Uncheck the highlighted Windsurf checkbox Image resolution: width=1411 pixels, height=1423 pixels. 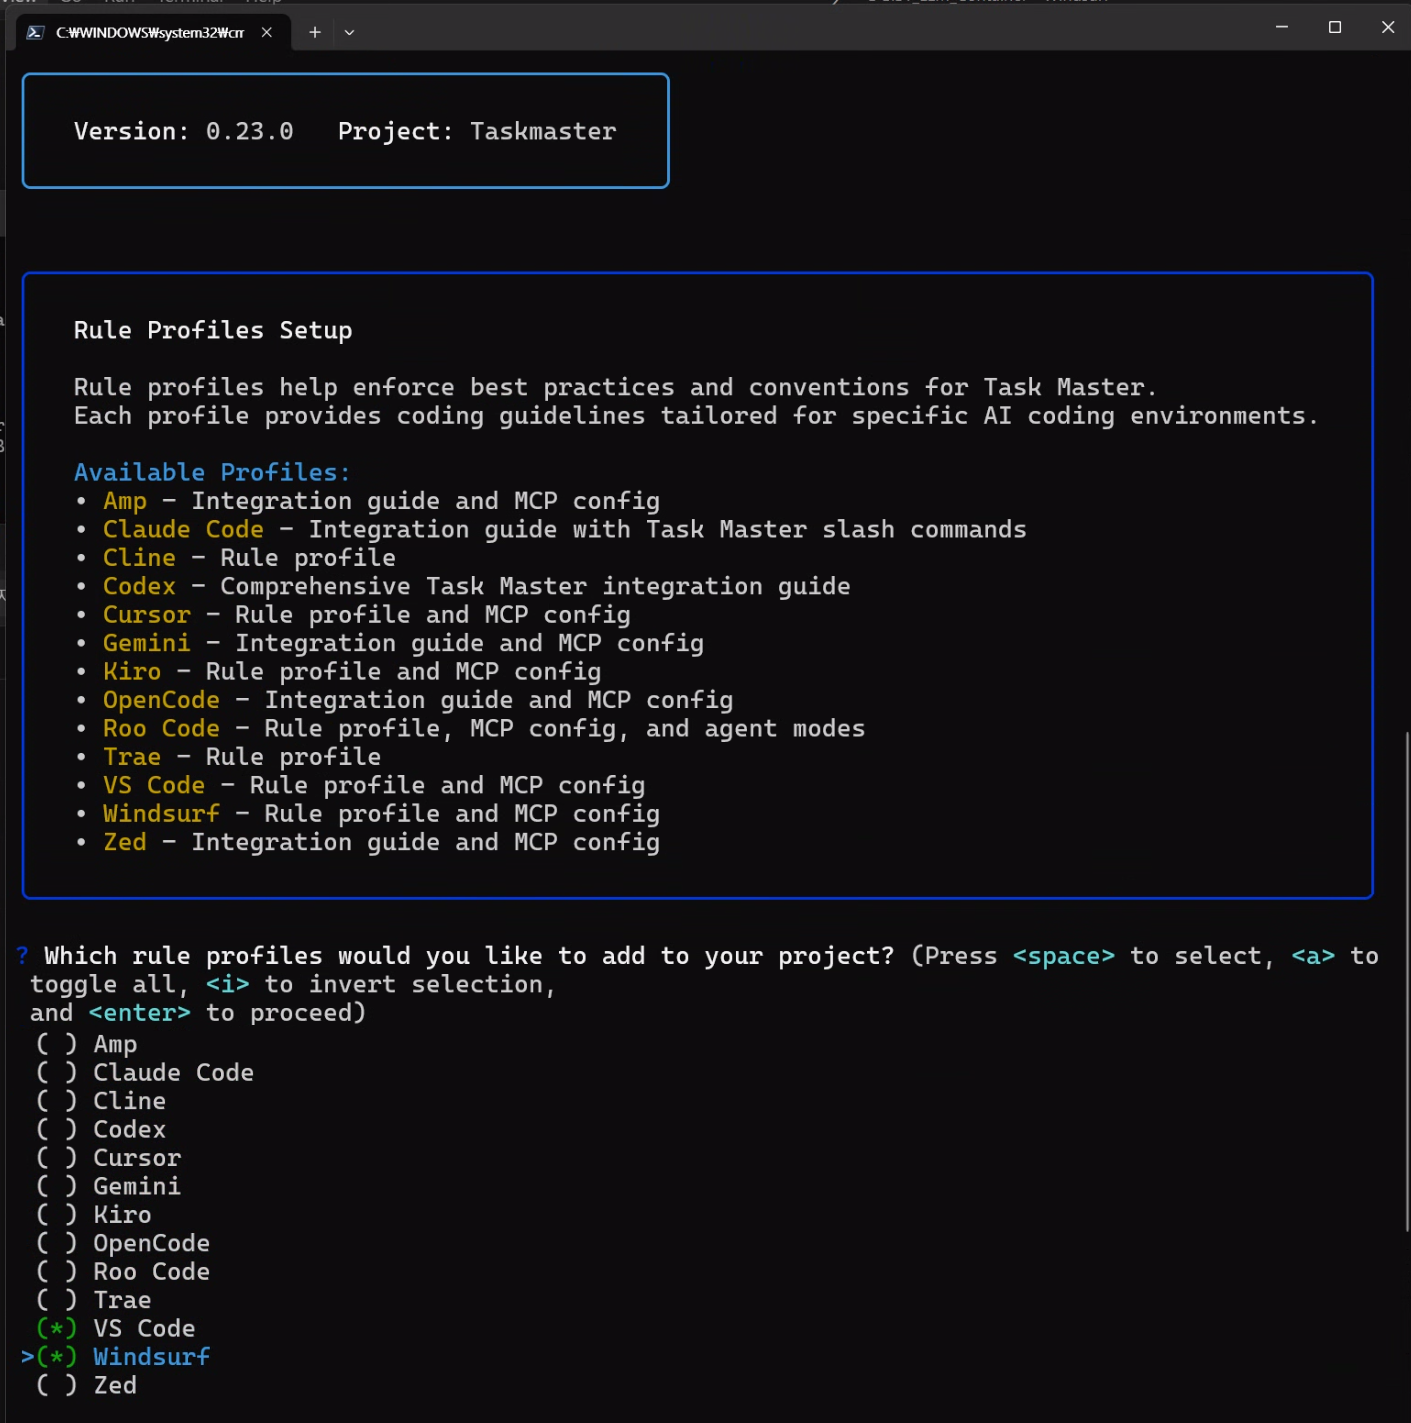56,1358
